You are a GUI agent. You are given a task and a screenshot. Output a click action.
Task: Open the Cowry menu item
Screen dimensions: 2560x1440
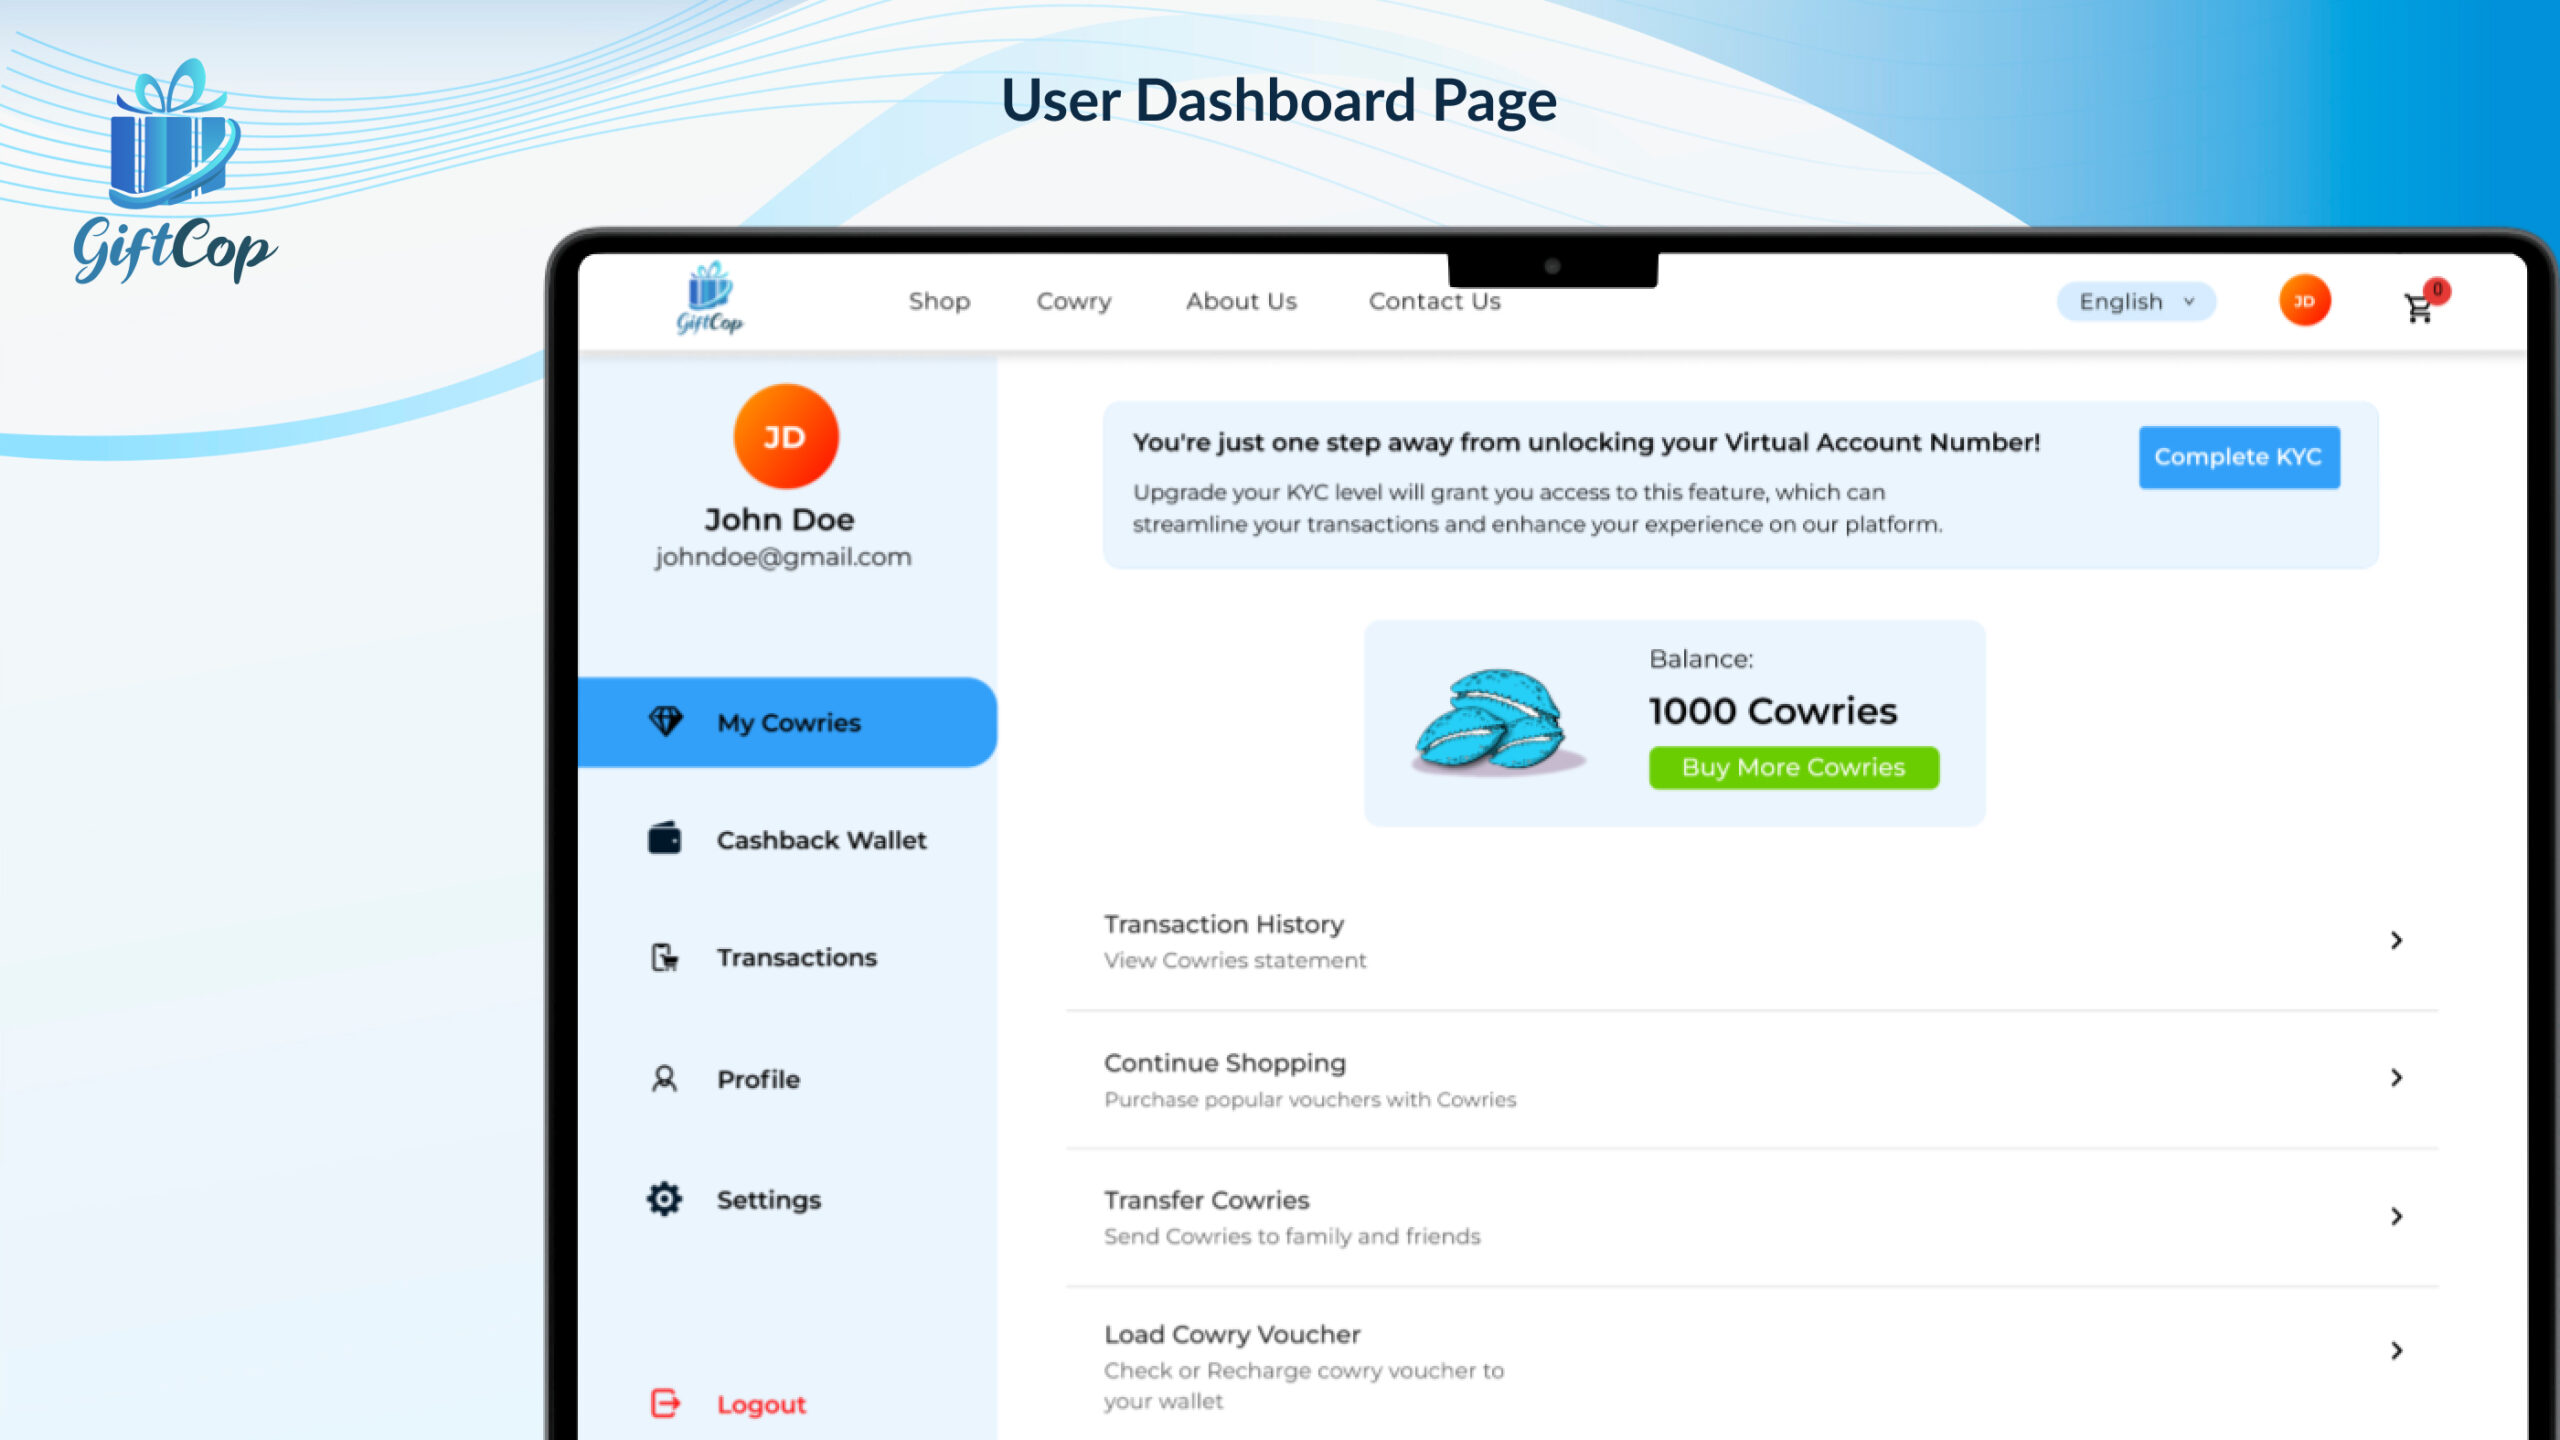(x=1074, y=301)
